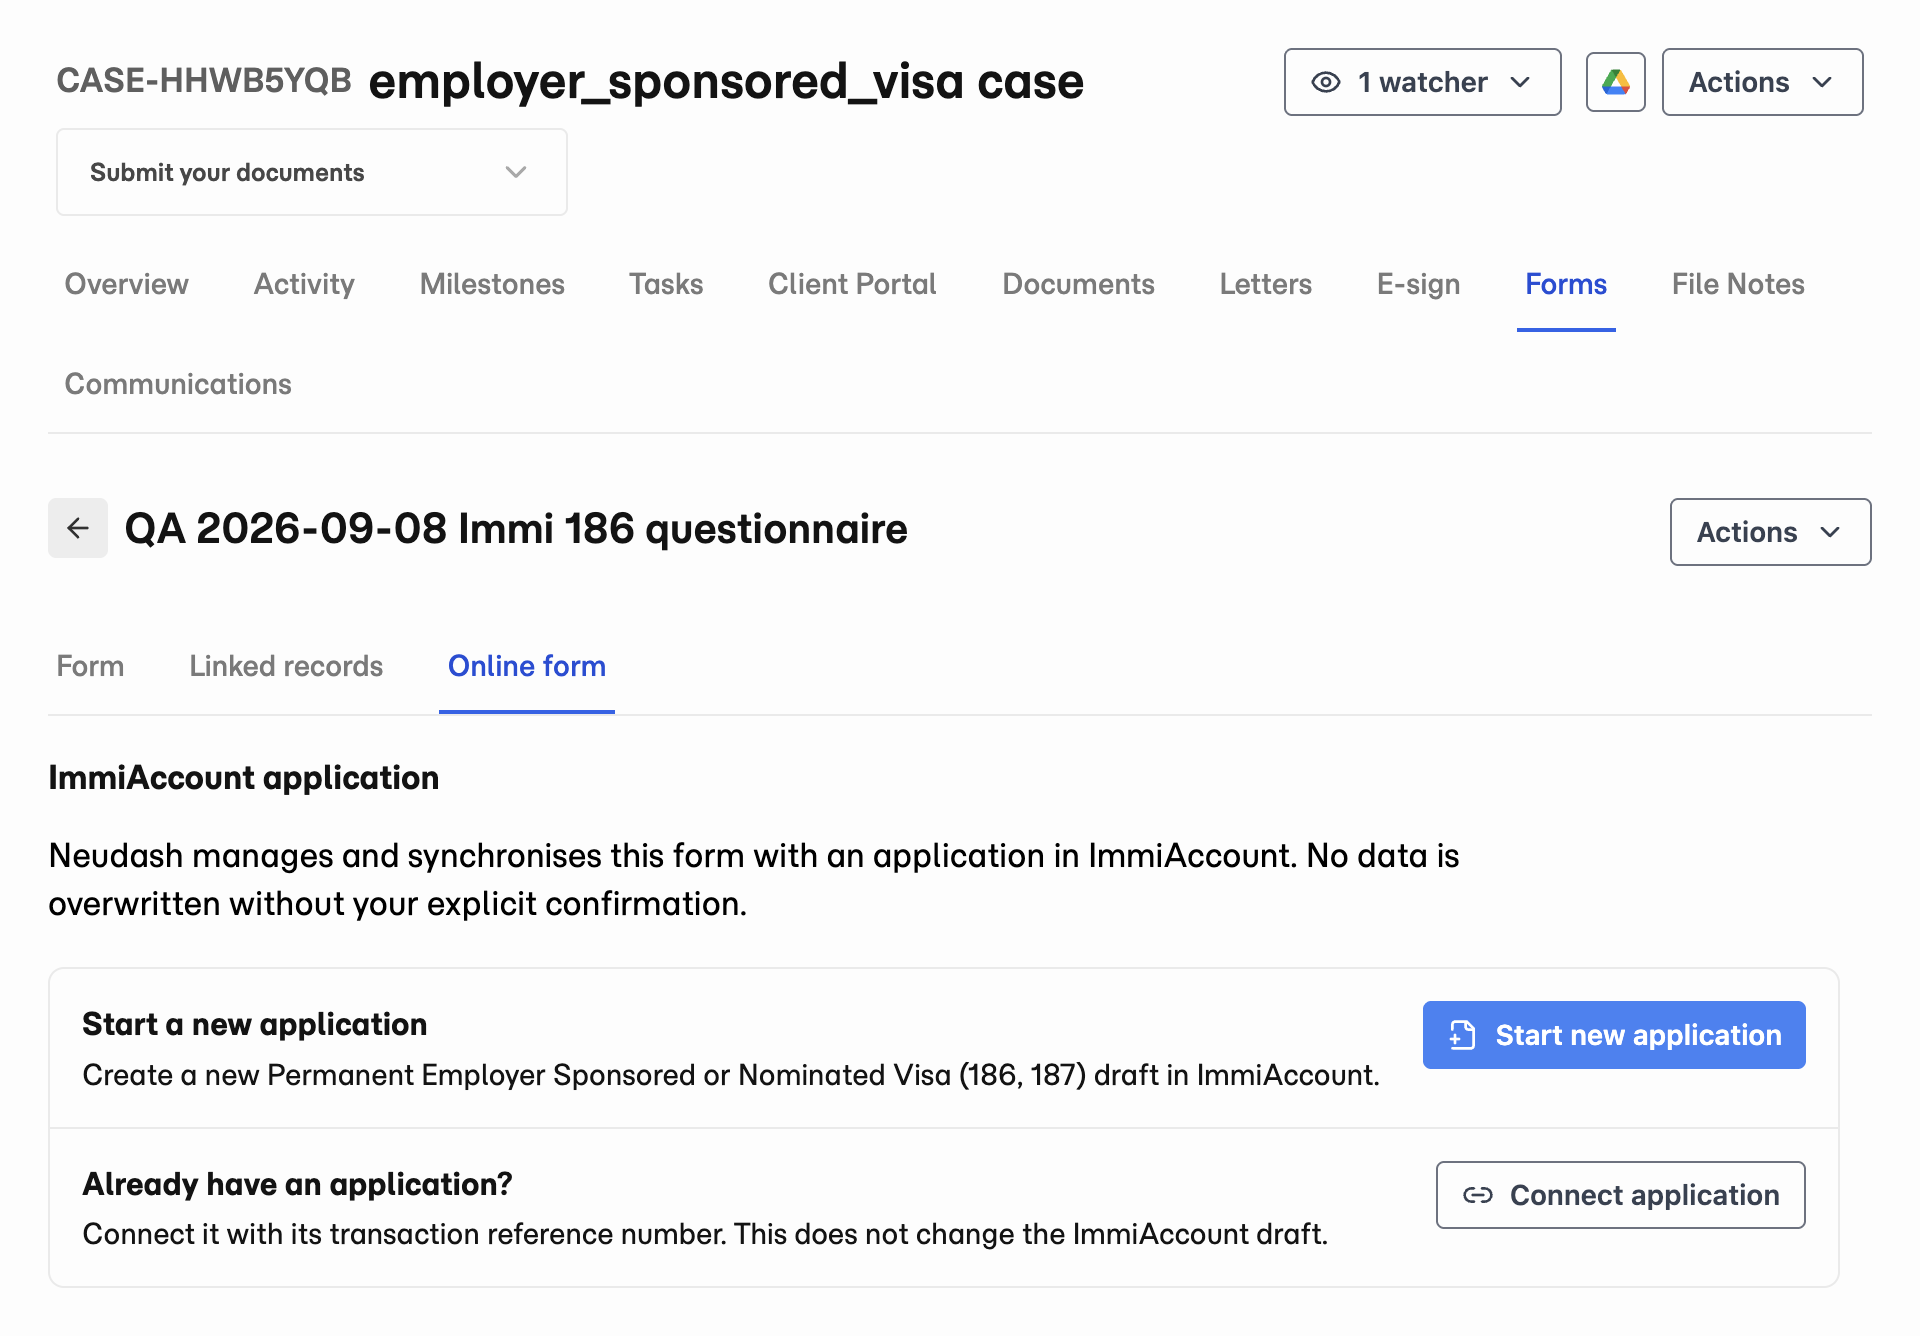Viewport: 1920px width, 1336px height.
Task: Select the Online form sub-tab
Action: (527, 666)
